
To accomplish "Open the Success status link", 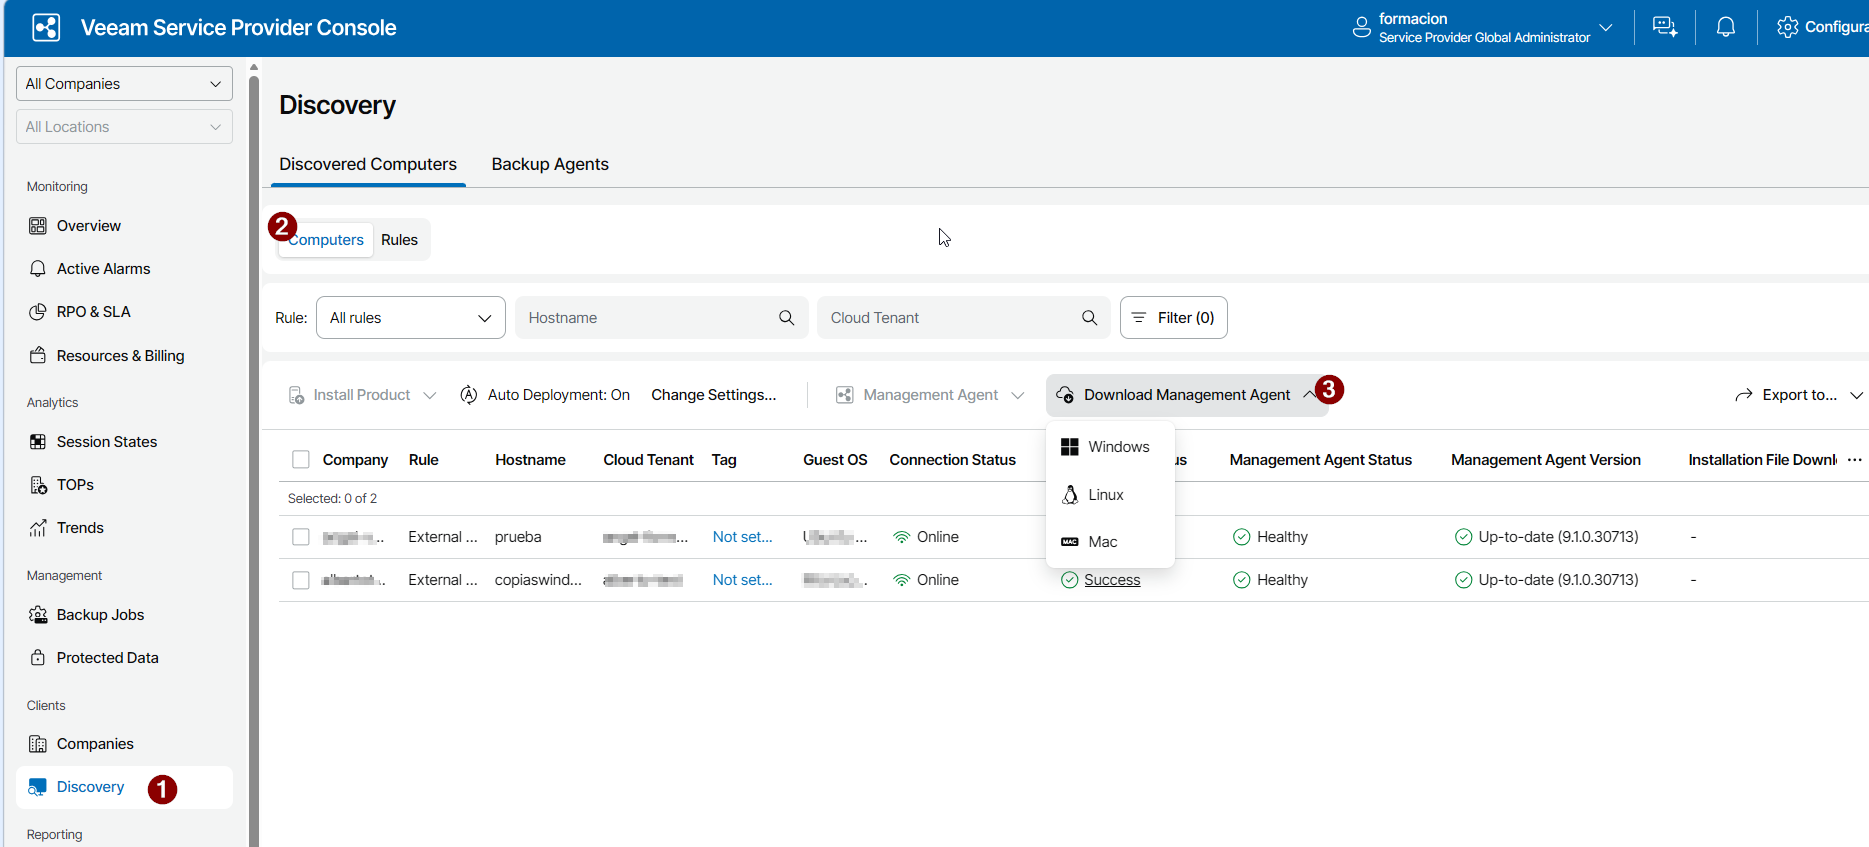I will [1112, 580].
